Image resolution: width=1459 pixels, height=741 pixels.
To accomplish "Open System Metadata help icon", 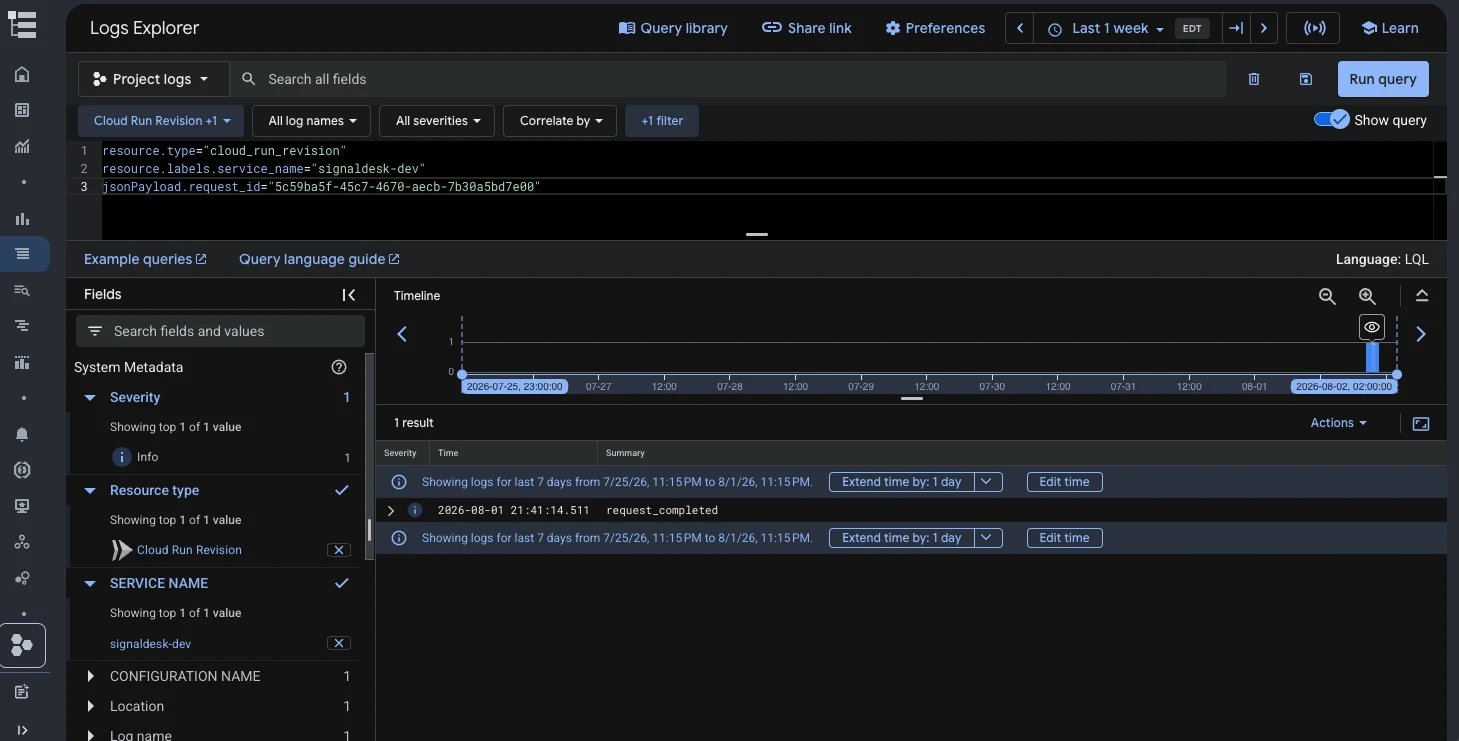I will pos(339,367).
